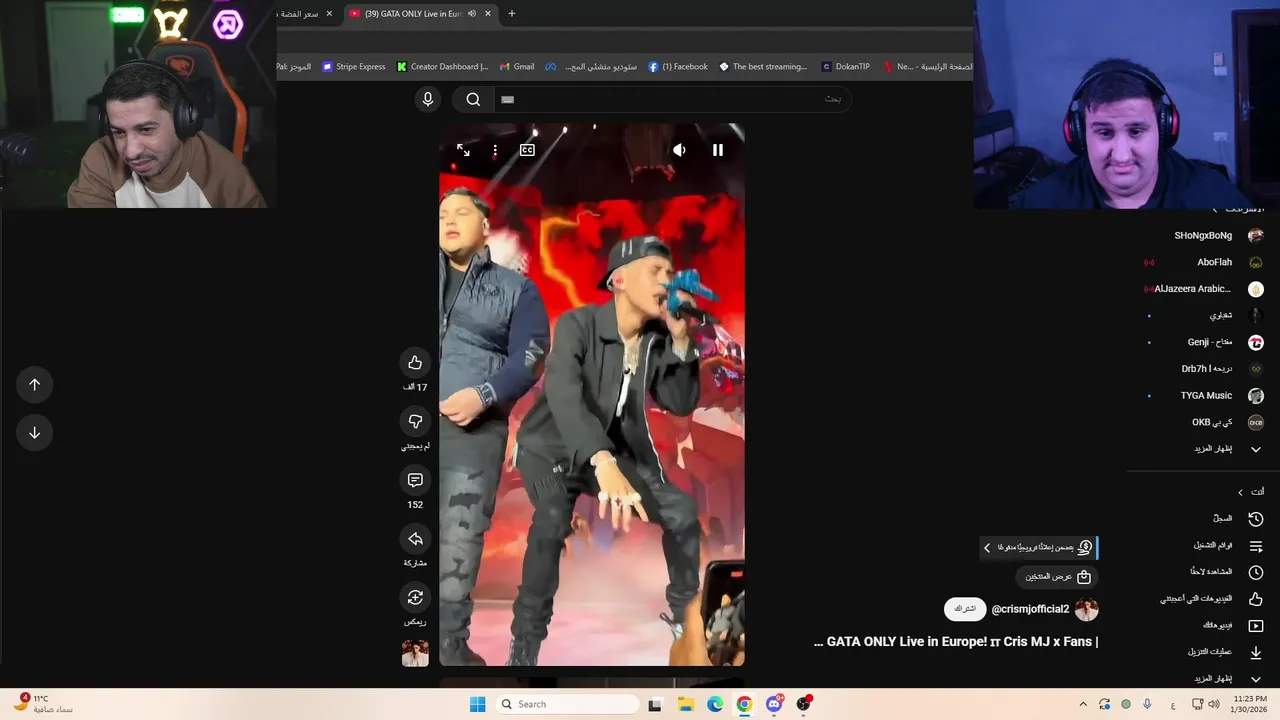This screenshot has width=1280, height=720.
Task: Go to the previous short with up arrow
Action: pyautogui.click(x=34, y=384)
